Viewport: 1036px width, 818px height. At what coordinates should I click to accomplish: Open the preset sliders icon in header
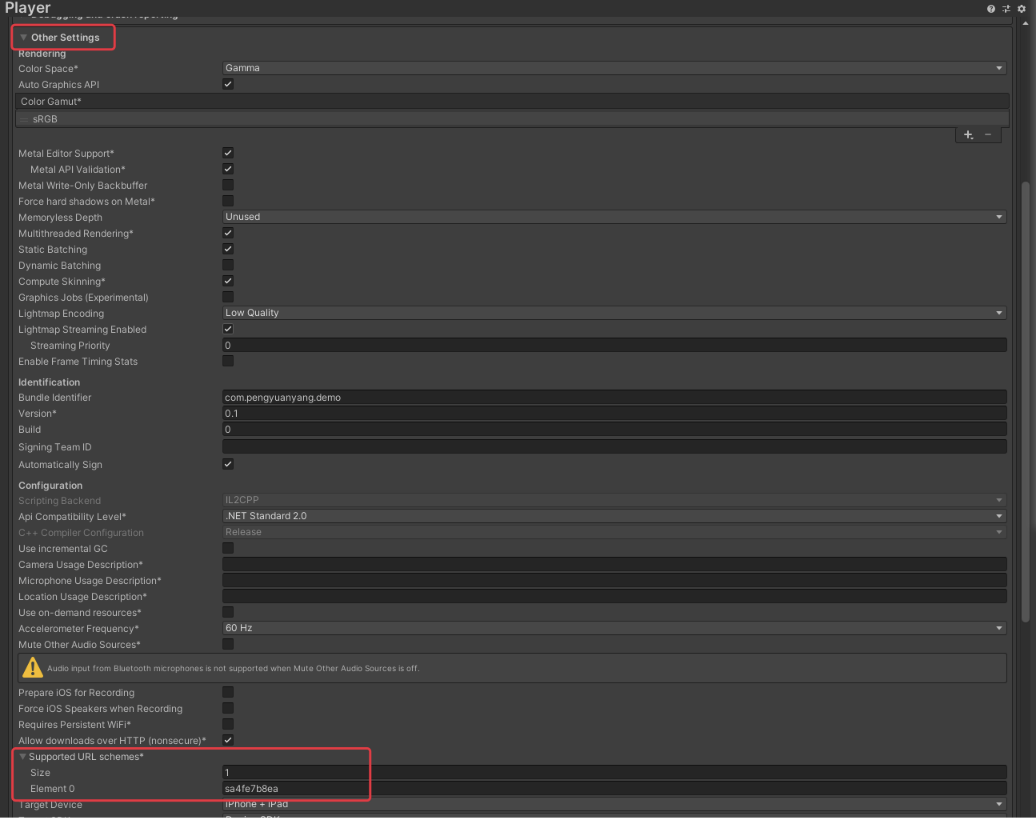pos(1006,9)
